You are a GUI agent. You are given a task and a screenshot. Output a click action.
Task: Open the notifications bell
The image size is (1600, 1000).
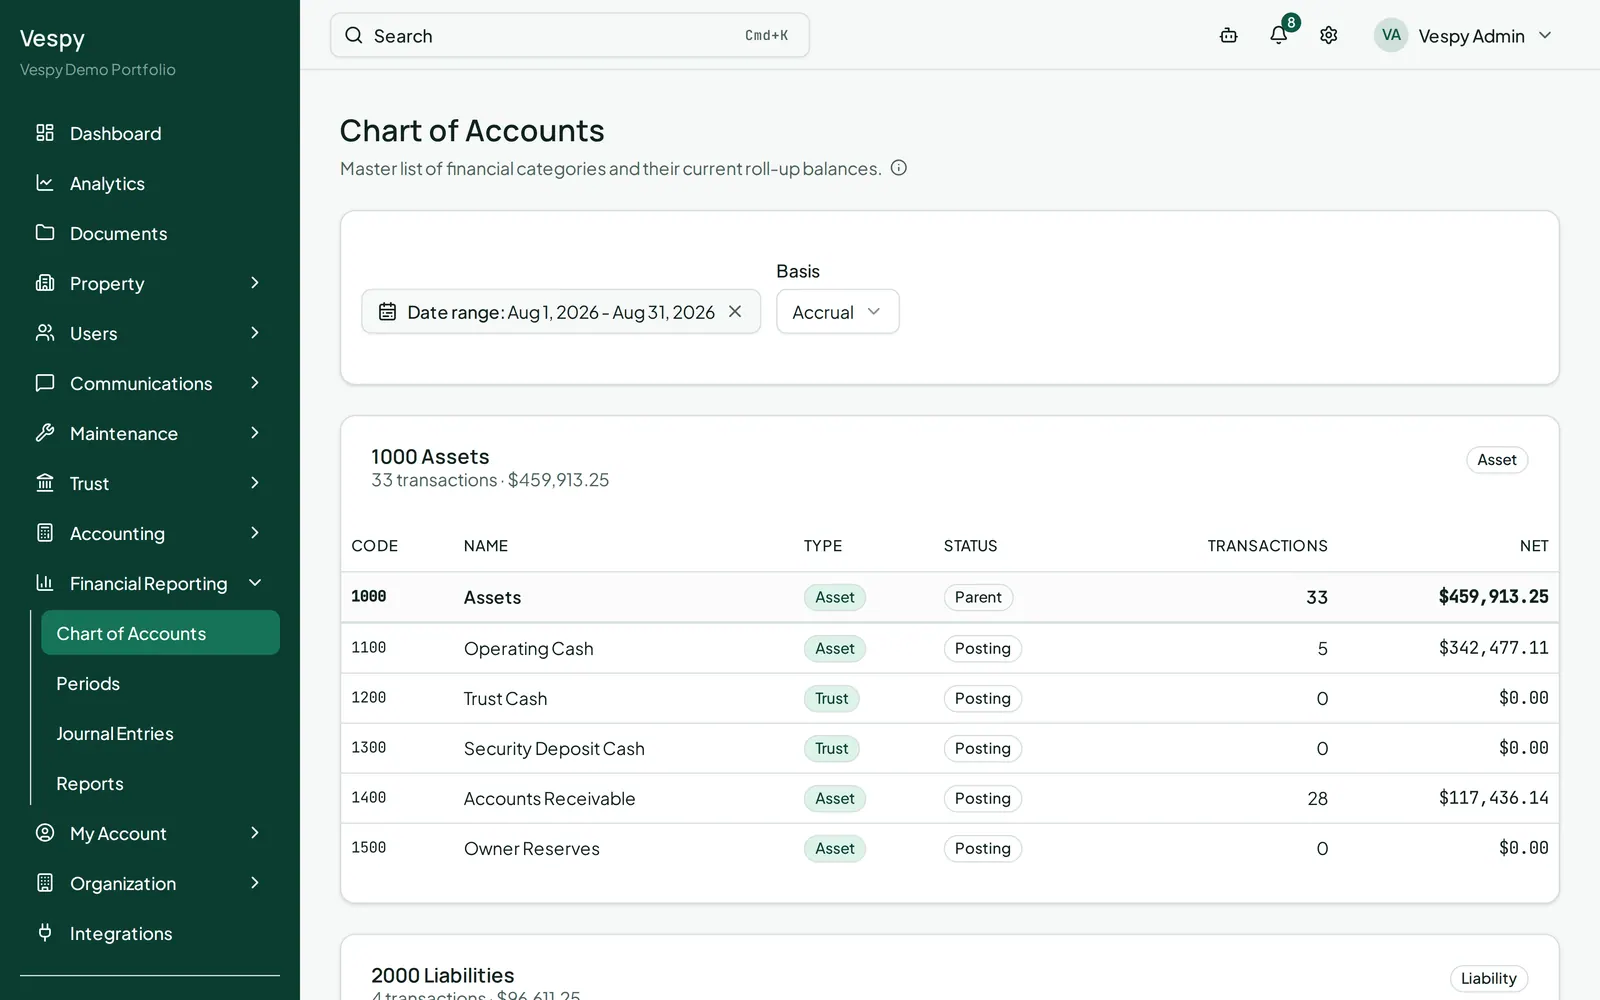point(1279,36)
